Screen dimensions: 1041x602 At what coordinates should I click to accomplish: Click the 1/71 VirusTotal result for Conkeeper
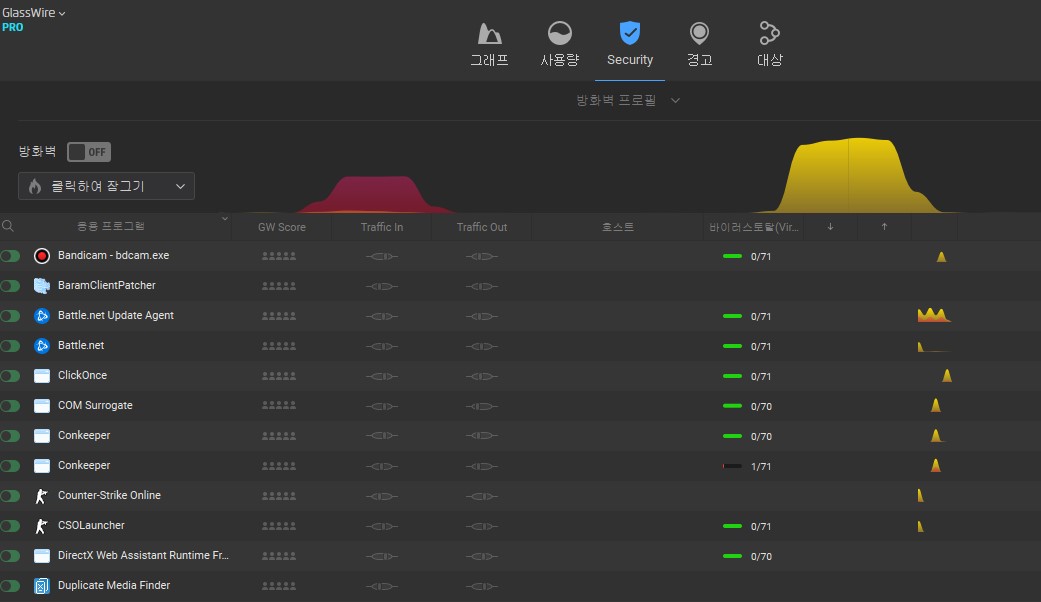click(747, 467)
